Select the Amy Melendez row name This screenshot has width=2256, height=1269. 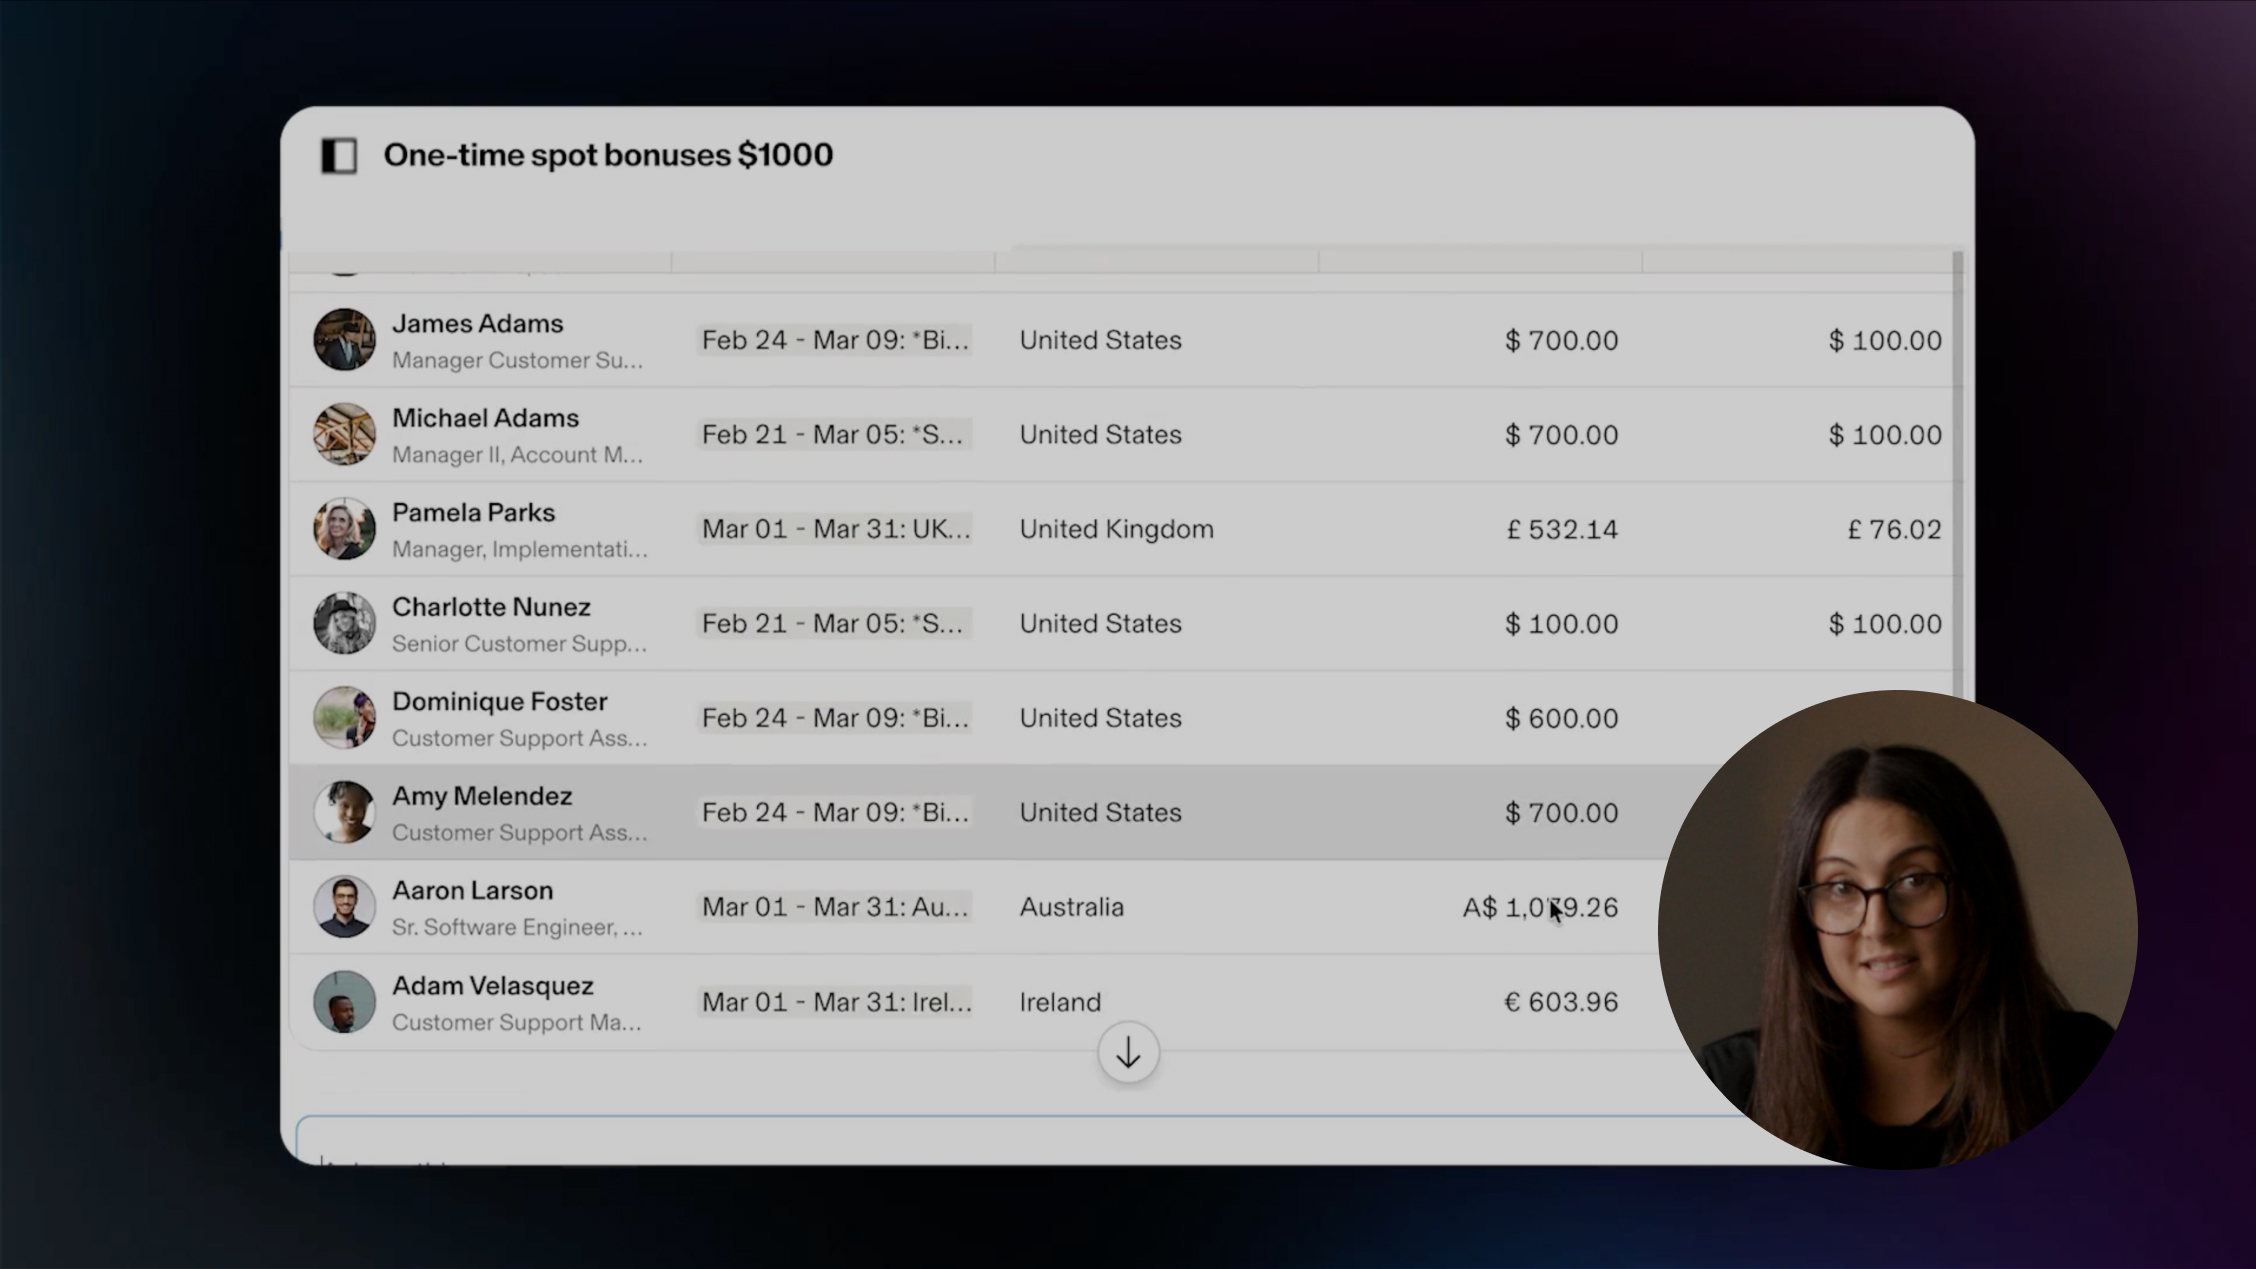click(482, 796)
